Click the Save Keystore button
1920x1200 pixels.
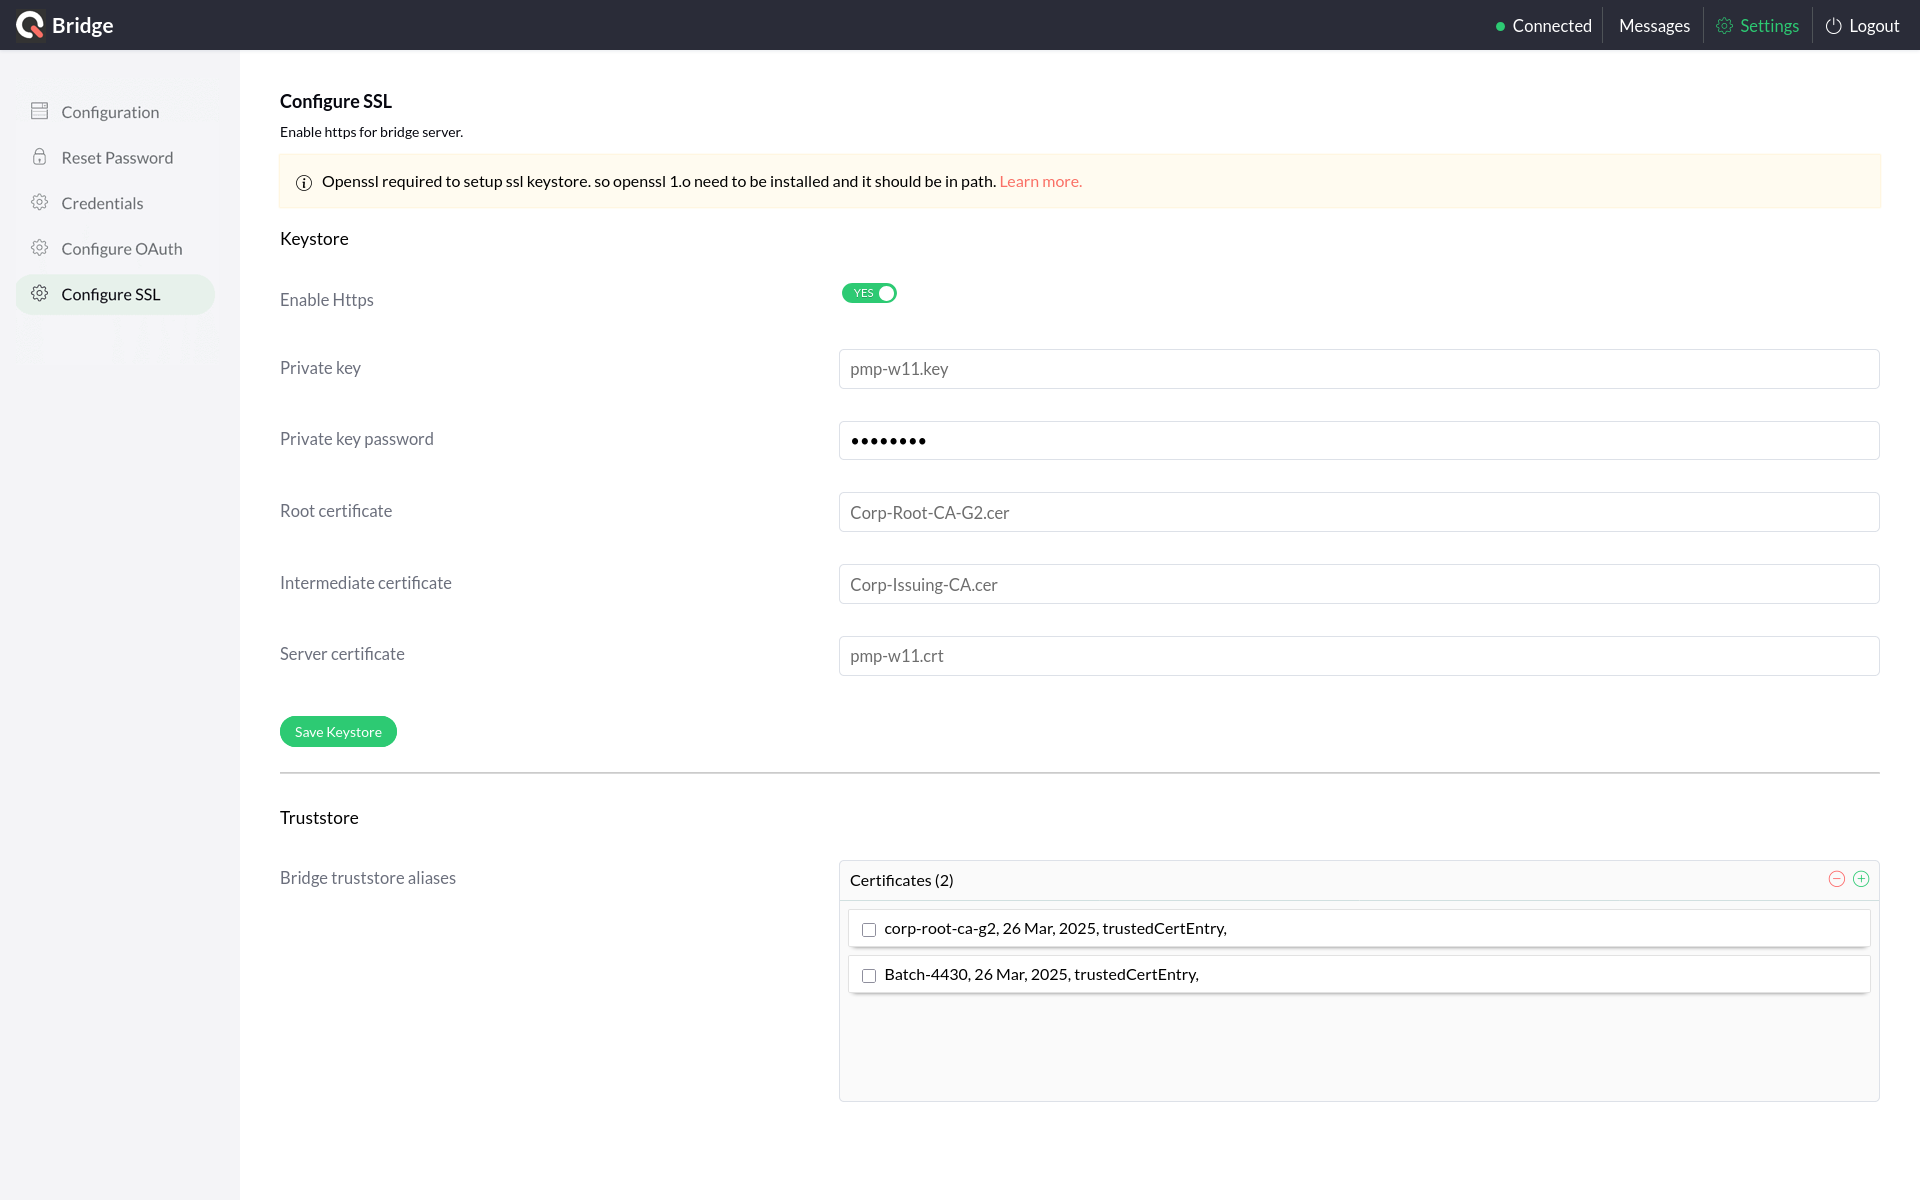pos(338,732)
